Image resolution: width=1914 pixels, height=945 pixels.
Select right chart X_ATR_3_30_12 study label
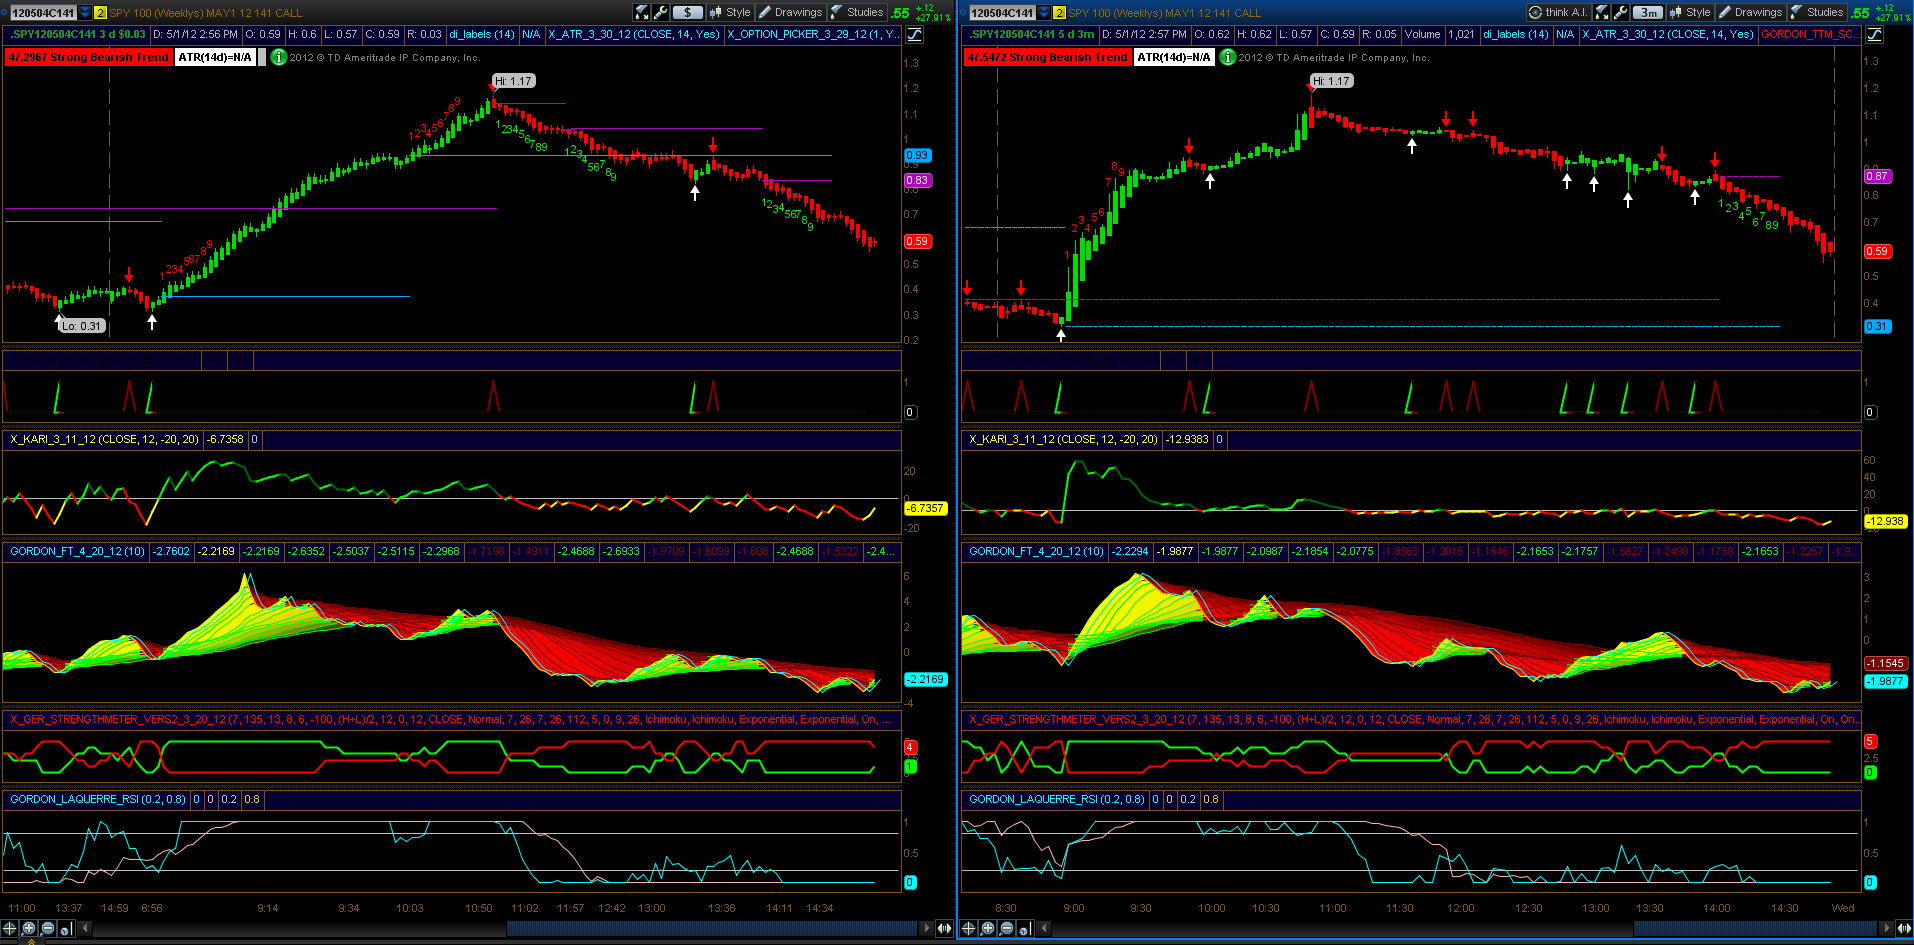[1668, 34]
